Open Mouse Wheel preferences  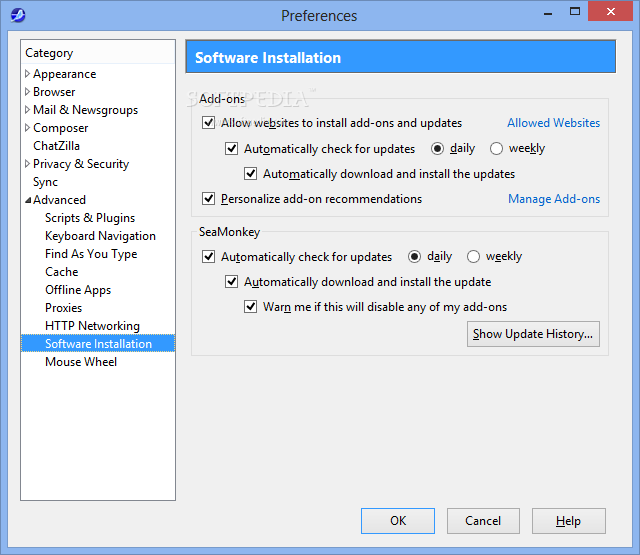(x=81, y=362)
